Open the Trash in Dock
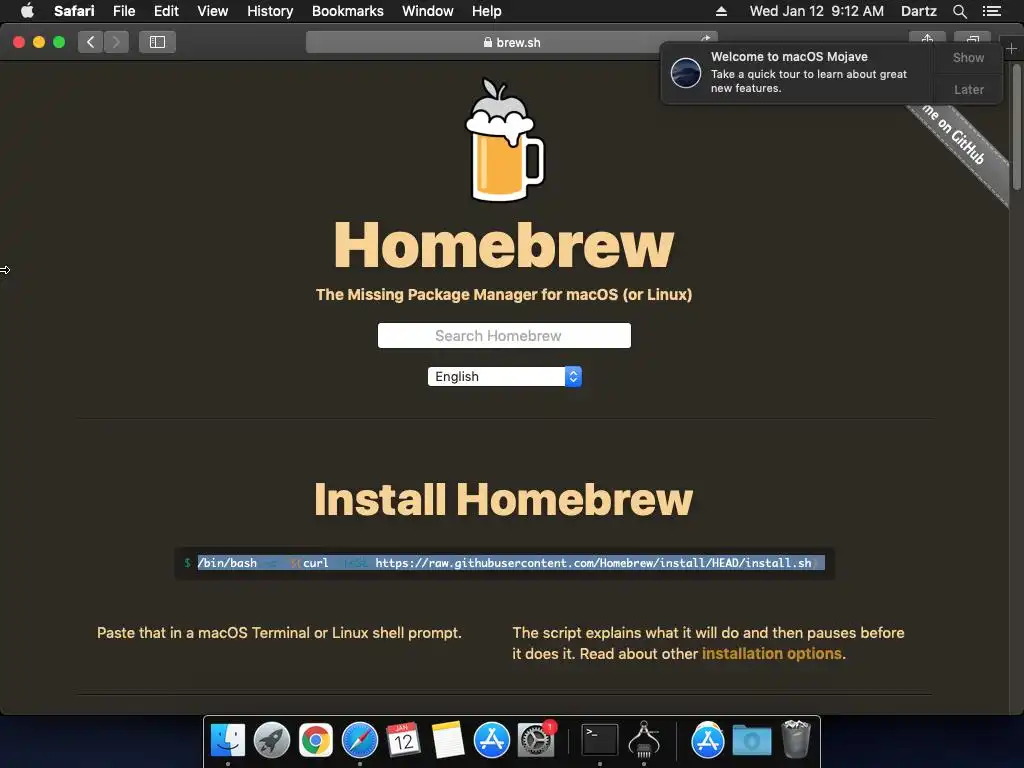 tap(796, 739)
